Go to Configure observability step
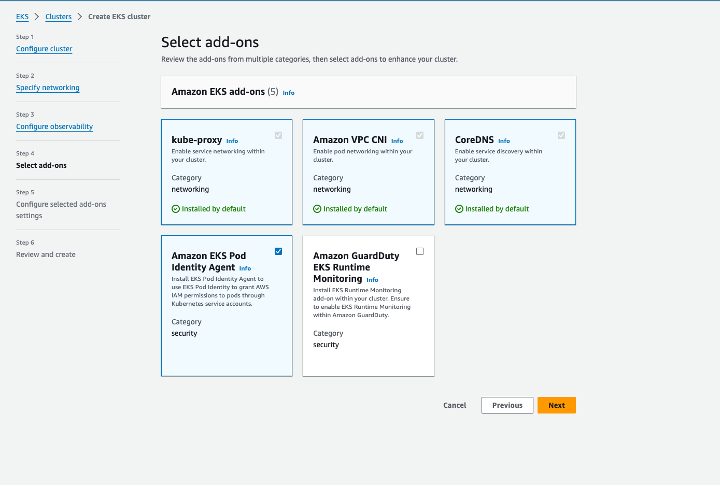 point(55,127)
